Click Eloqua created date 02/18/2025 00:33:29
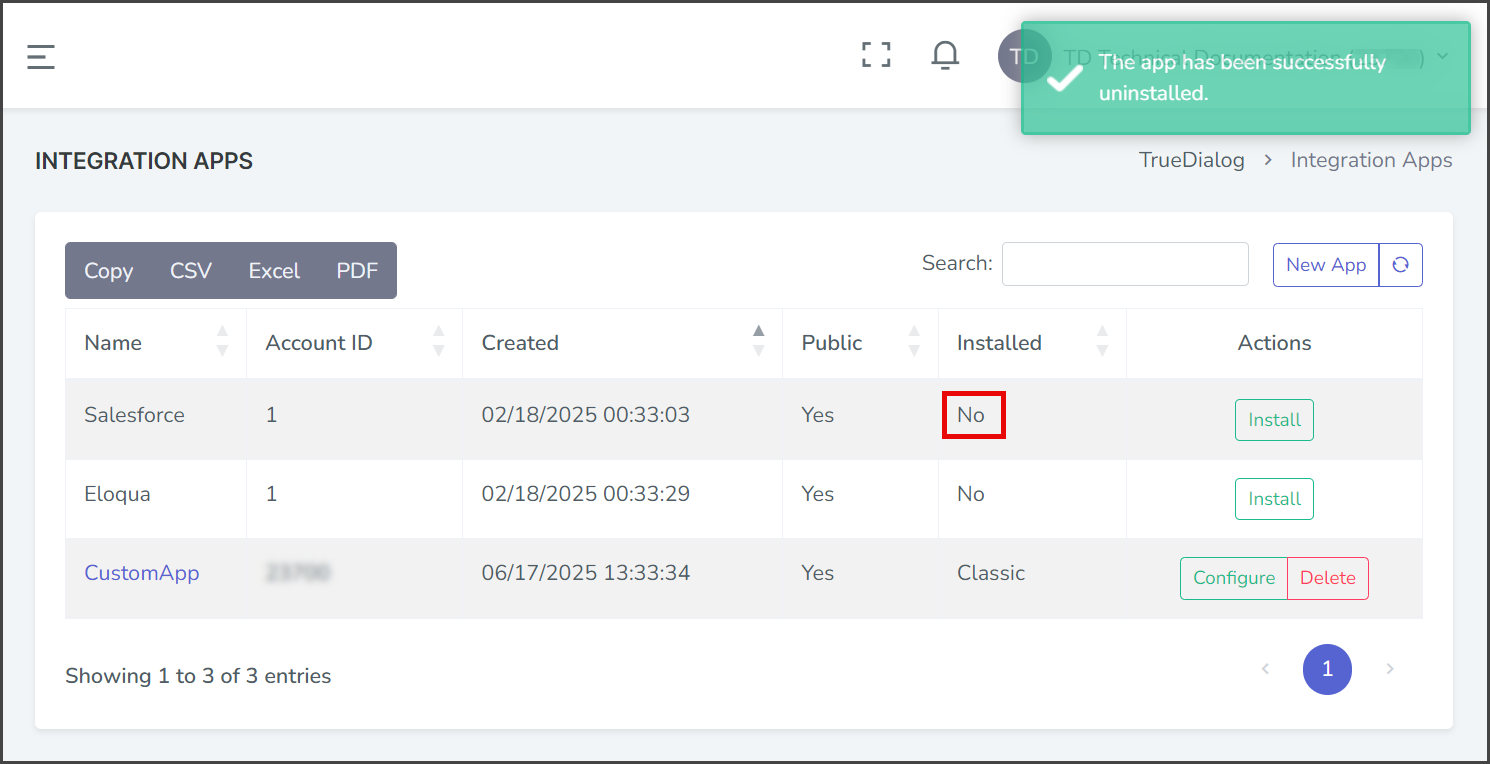 click(586, 494)
